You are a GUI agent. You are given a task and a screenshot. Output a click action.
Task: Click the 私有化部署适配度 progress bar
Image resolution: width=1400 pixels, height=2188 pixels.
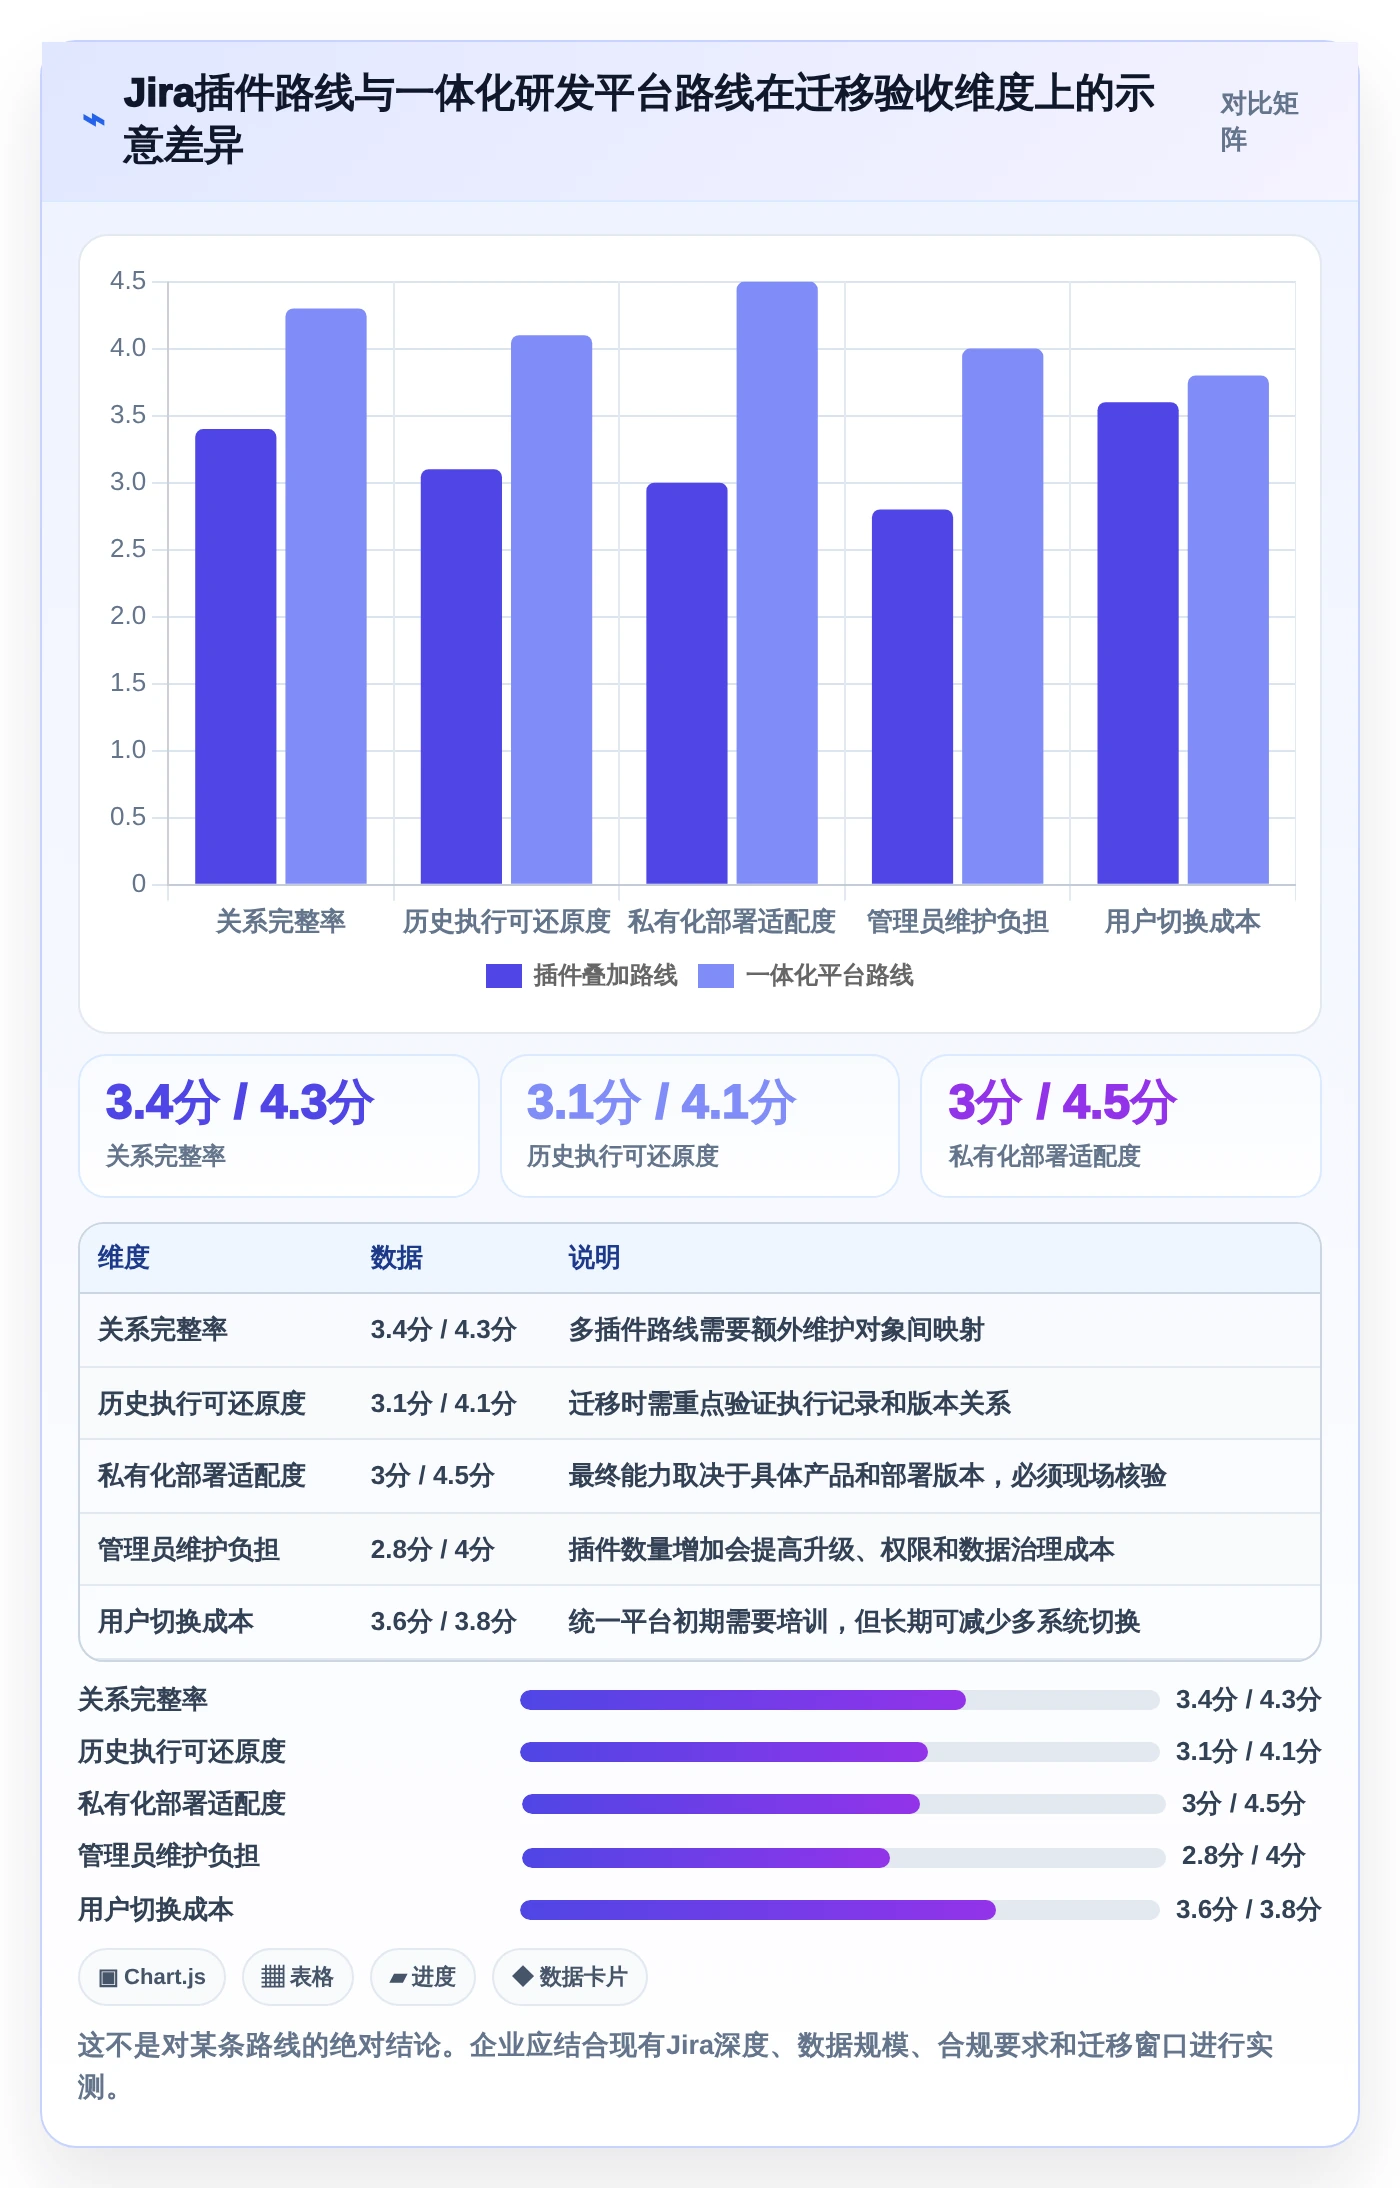(x=843, y=1804)
